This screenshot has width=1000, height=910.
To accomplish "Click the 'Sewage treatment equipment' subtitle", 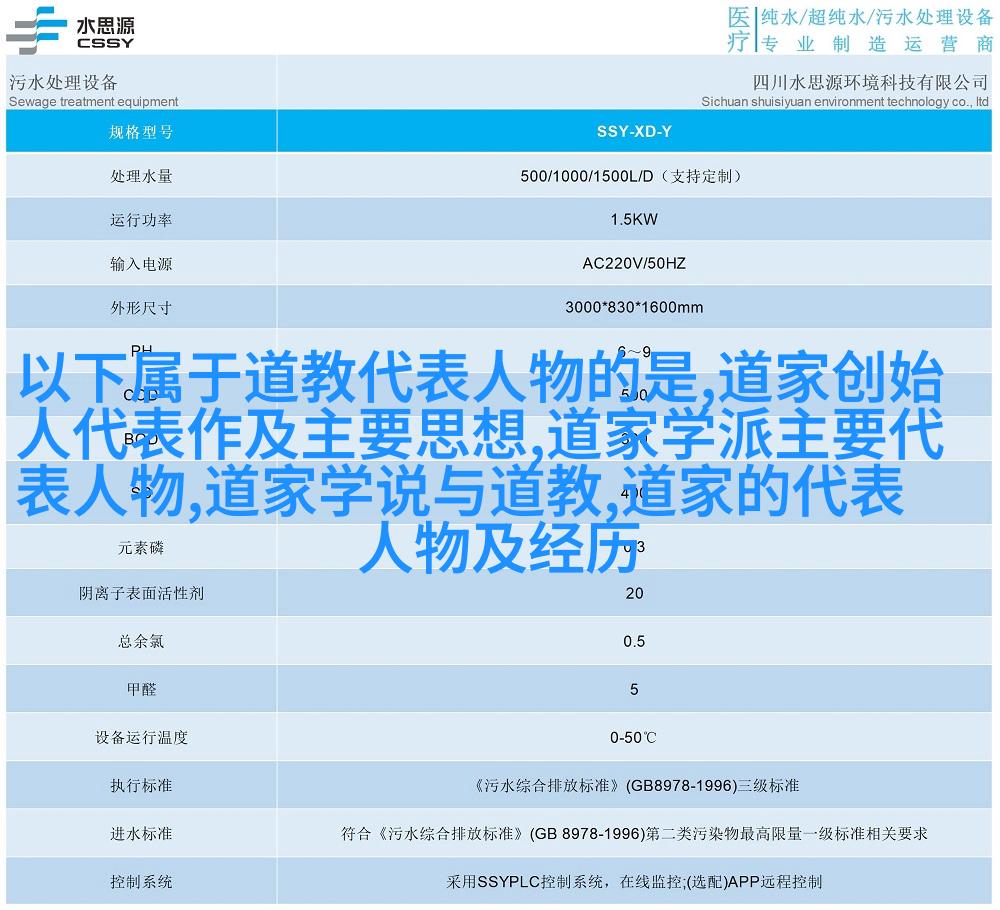I will [94, 101].
